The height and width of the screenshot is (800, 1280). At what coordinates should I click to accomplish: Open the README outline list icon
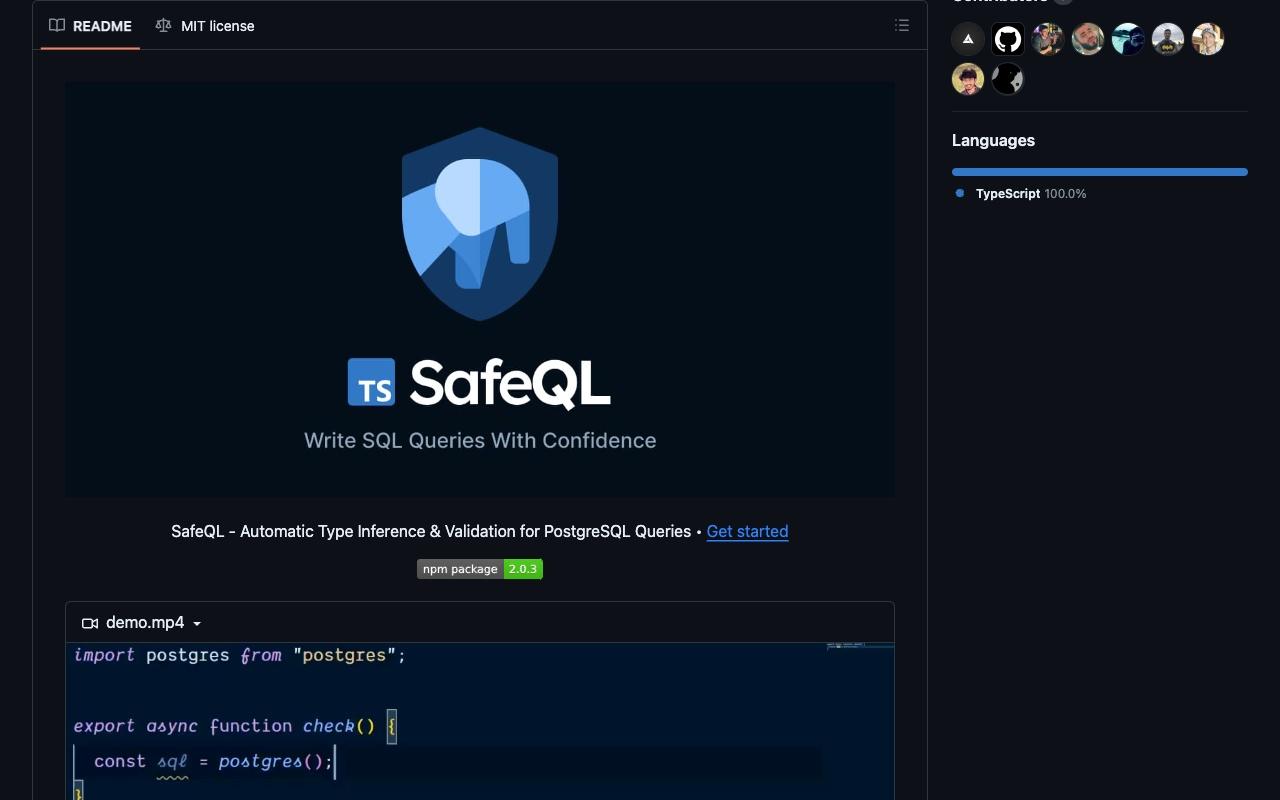coord(902,26)
